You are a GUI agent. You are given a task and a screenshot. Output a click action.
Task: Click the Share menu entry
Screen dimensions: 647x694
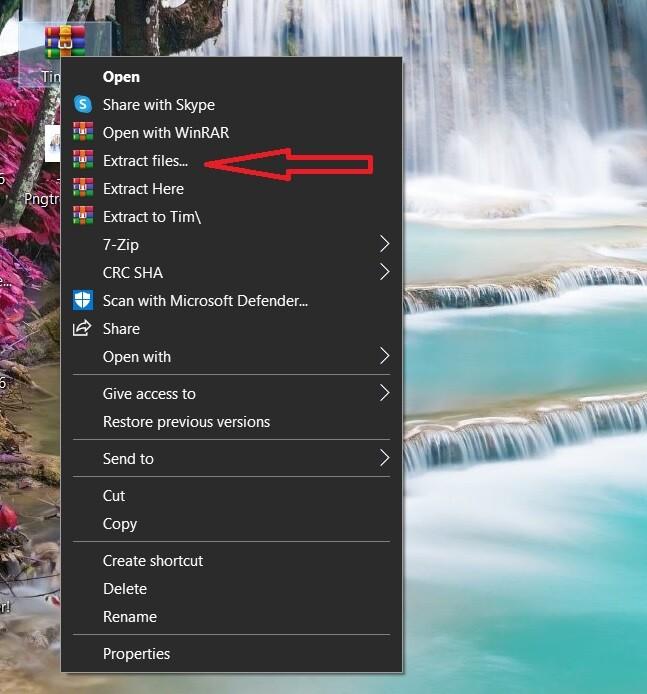tap(231, 329)
